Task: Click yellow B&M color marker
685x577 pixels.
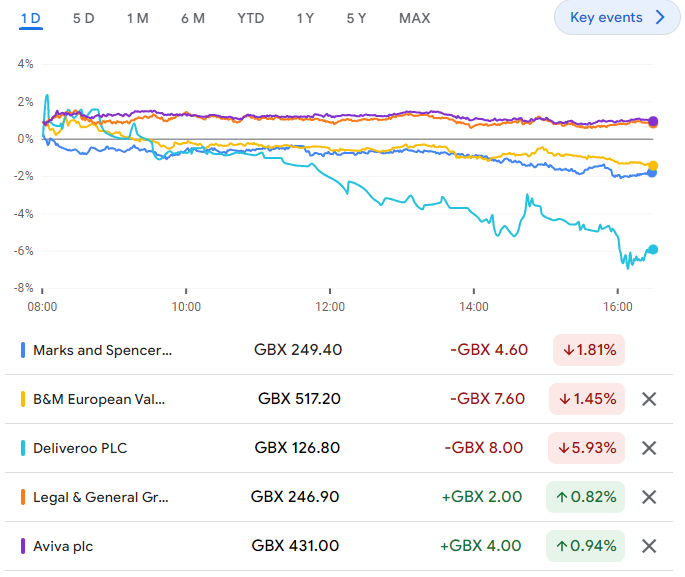Action: point(23,399)
